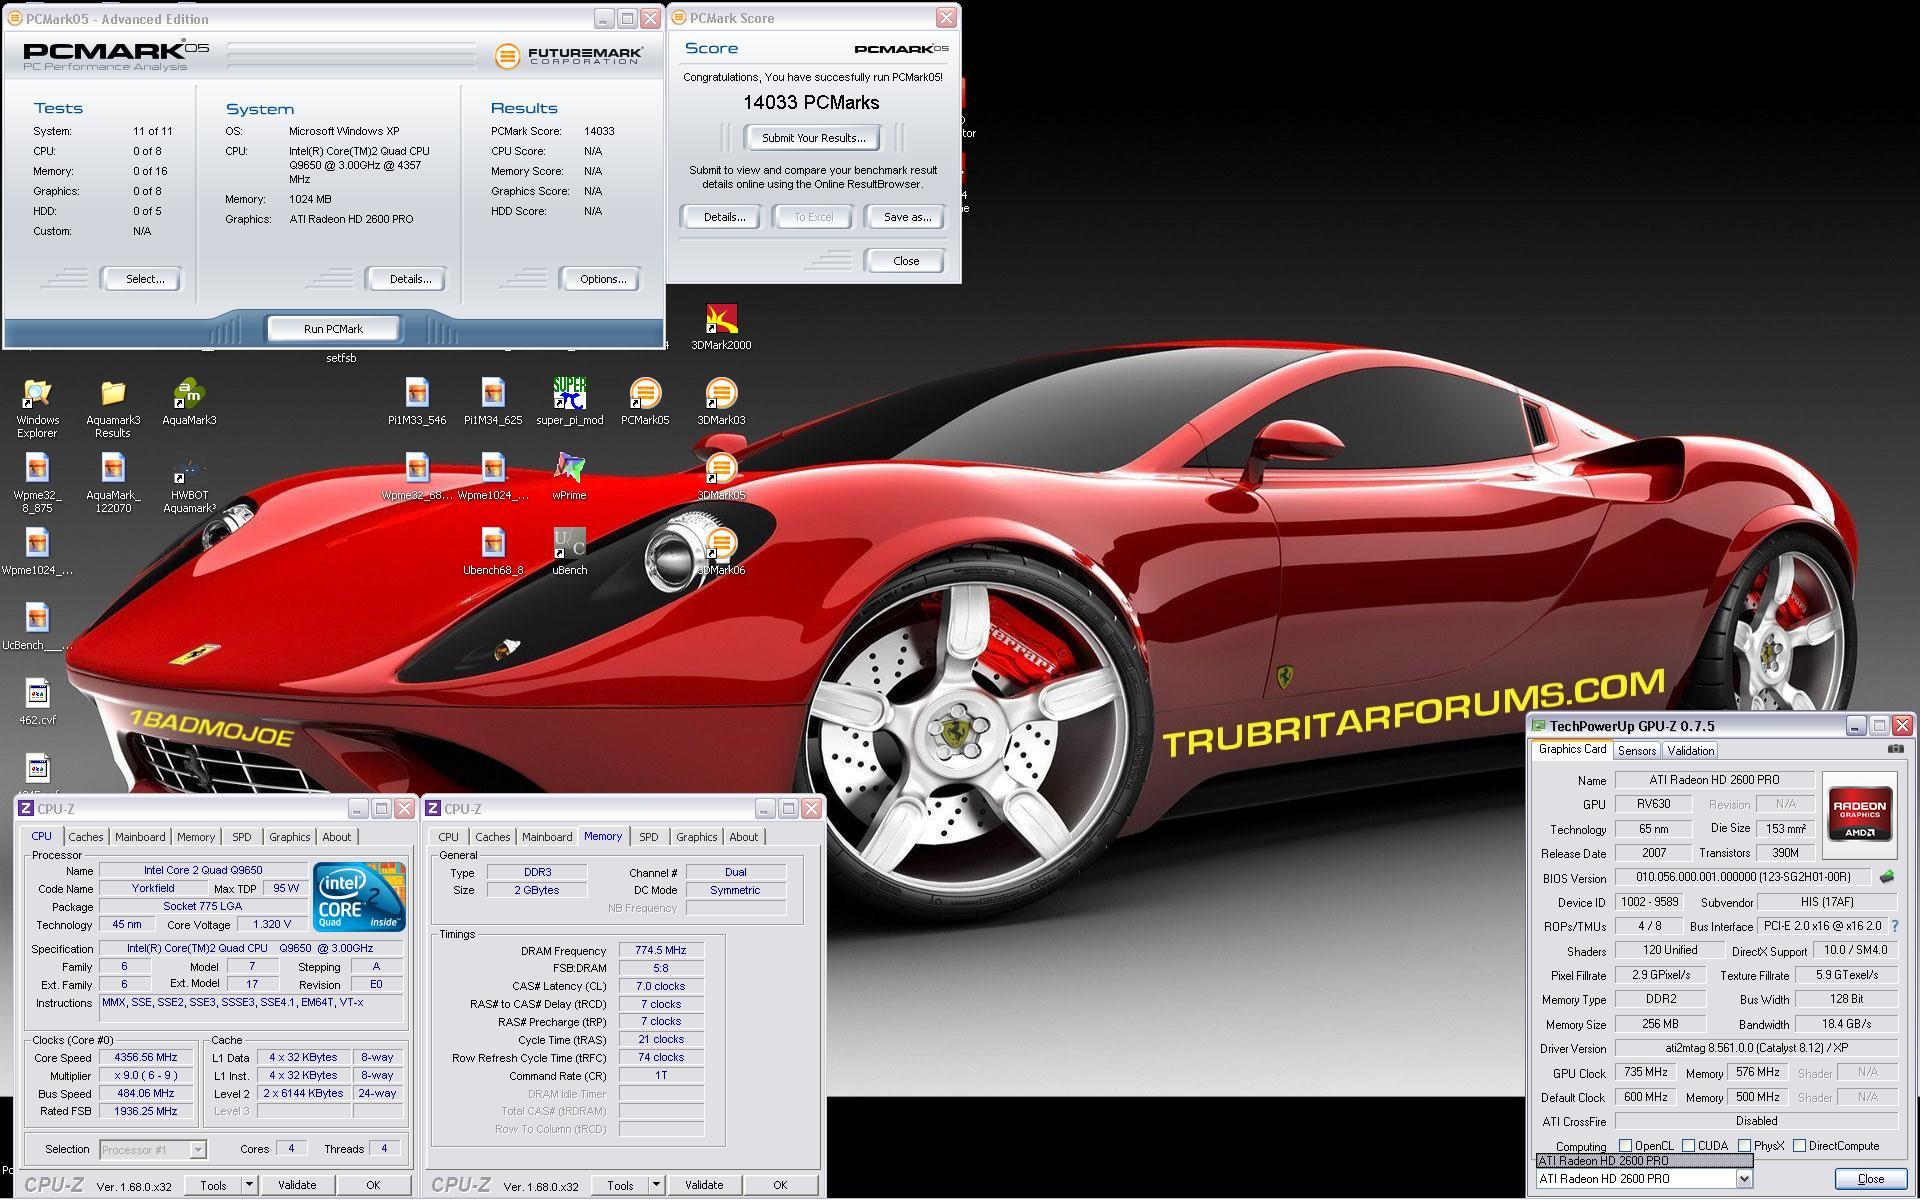The width and height of the screenshot is (1920, 1200).
Task: Click Details in the PCMark Score window
Action: [x=723, y=217]
